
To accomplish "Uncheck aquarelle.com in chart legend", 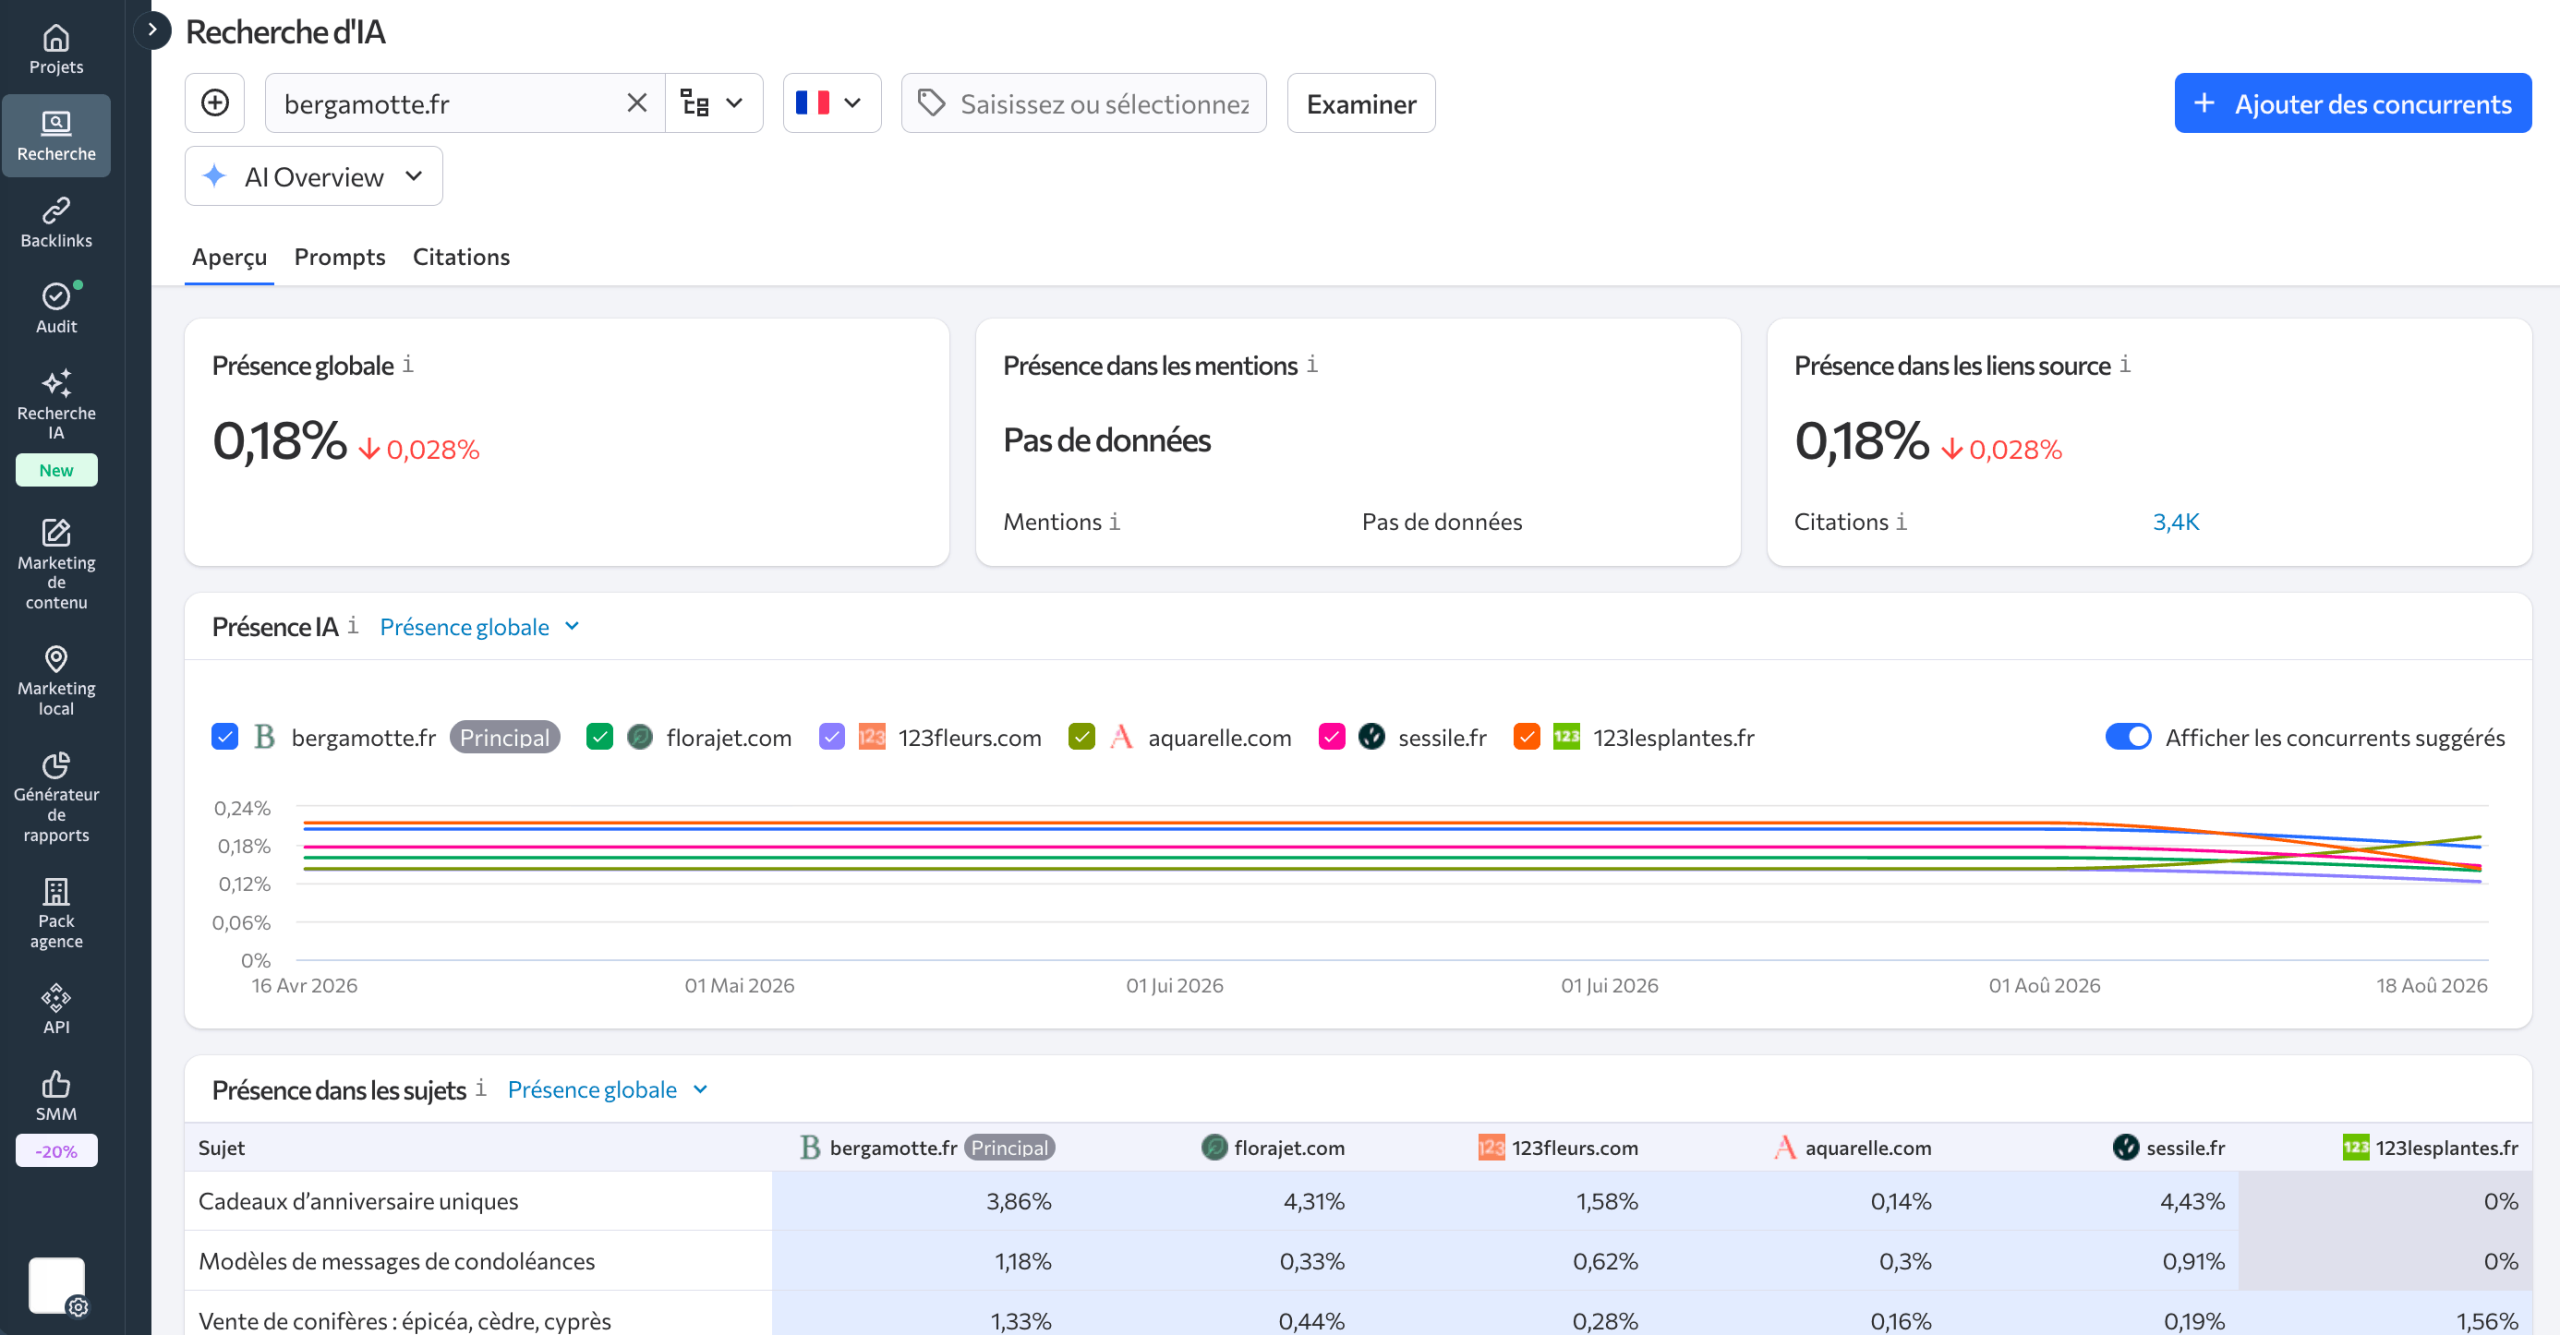I will pos(1081,737).
